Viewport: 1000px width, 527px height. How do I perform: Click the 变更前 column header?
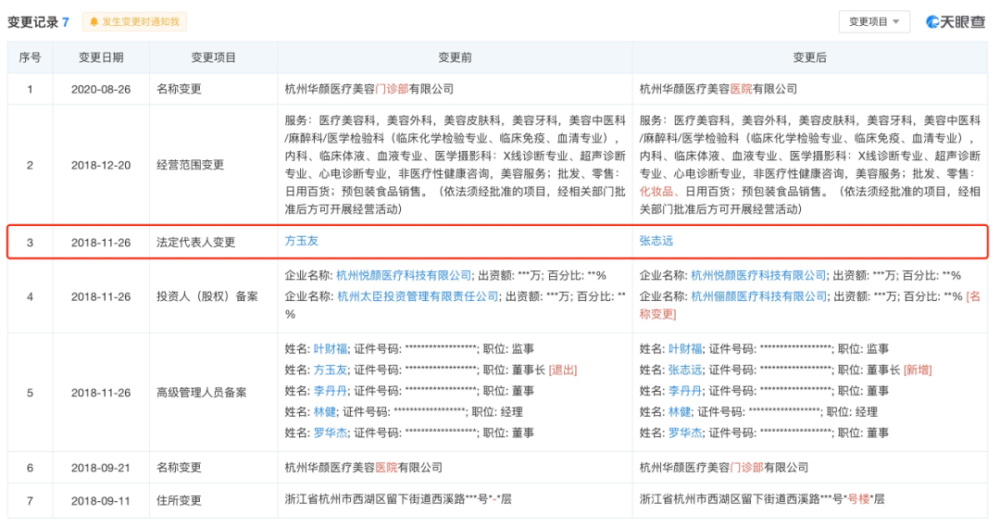[455, 57]
